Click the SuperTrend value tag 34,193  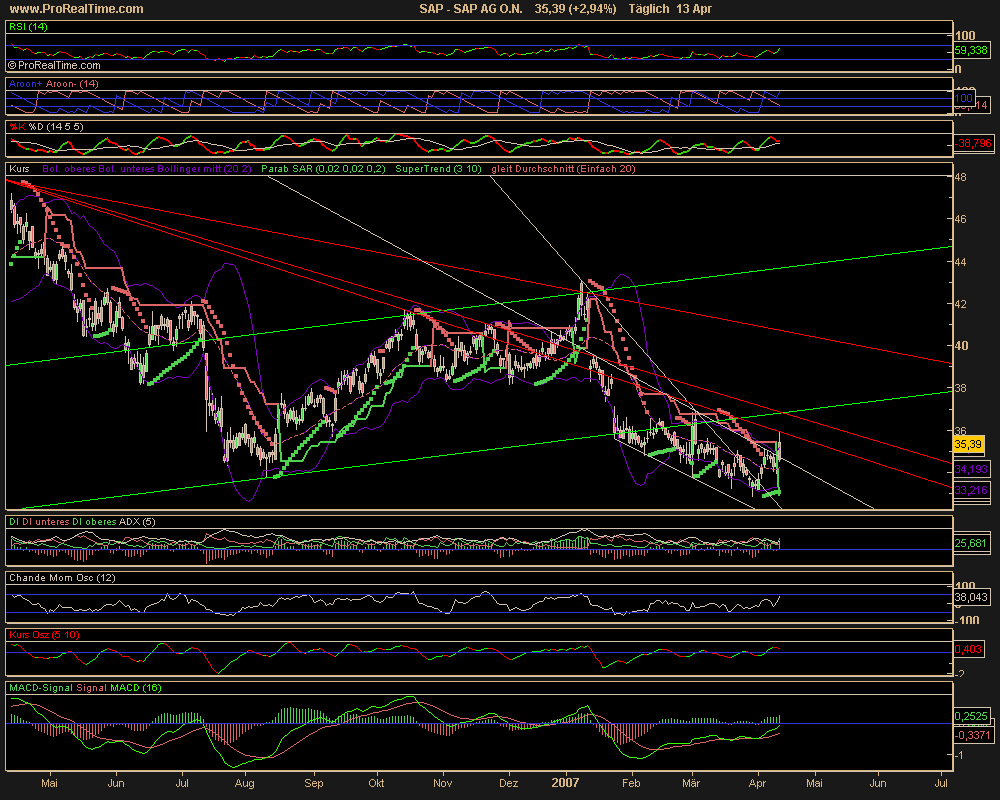[x=971, y=468]
